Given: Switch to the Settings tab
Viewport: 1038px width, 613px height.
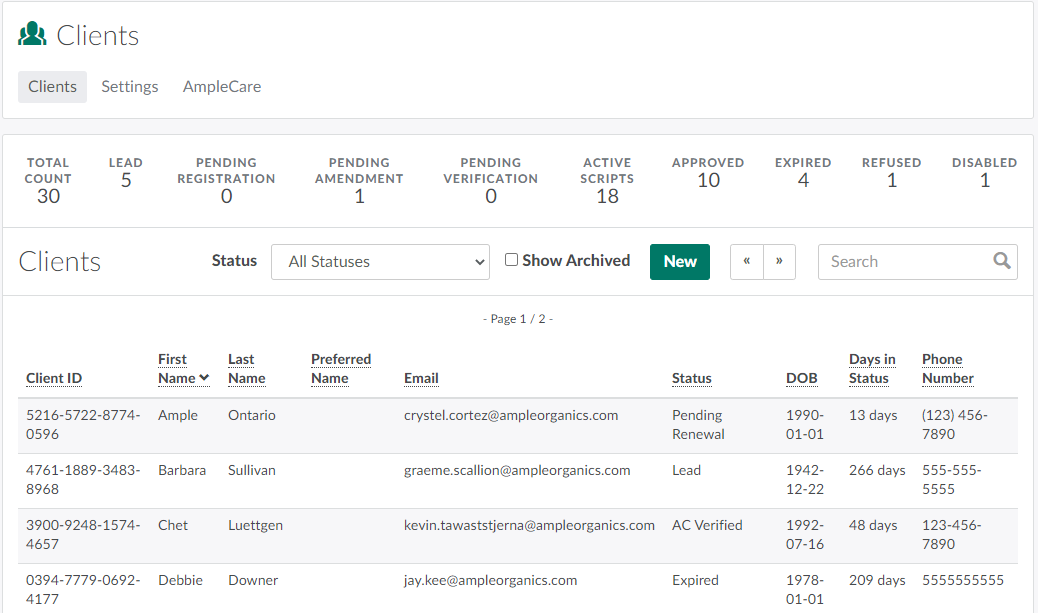Looking at the screenshot, I should (130, 87).
